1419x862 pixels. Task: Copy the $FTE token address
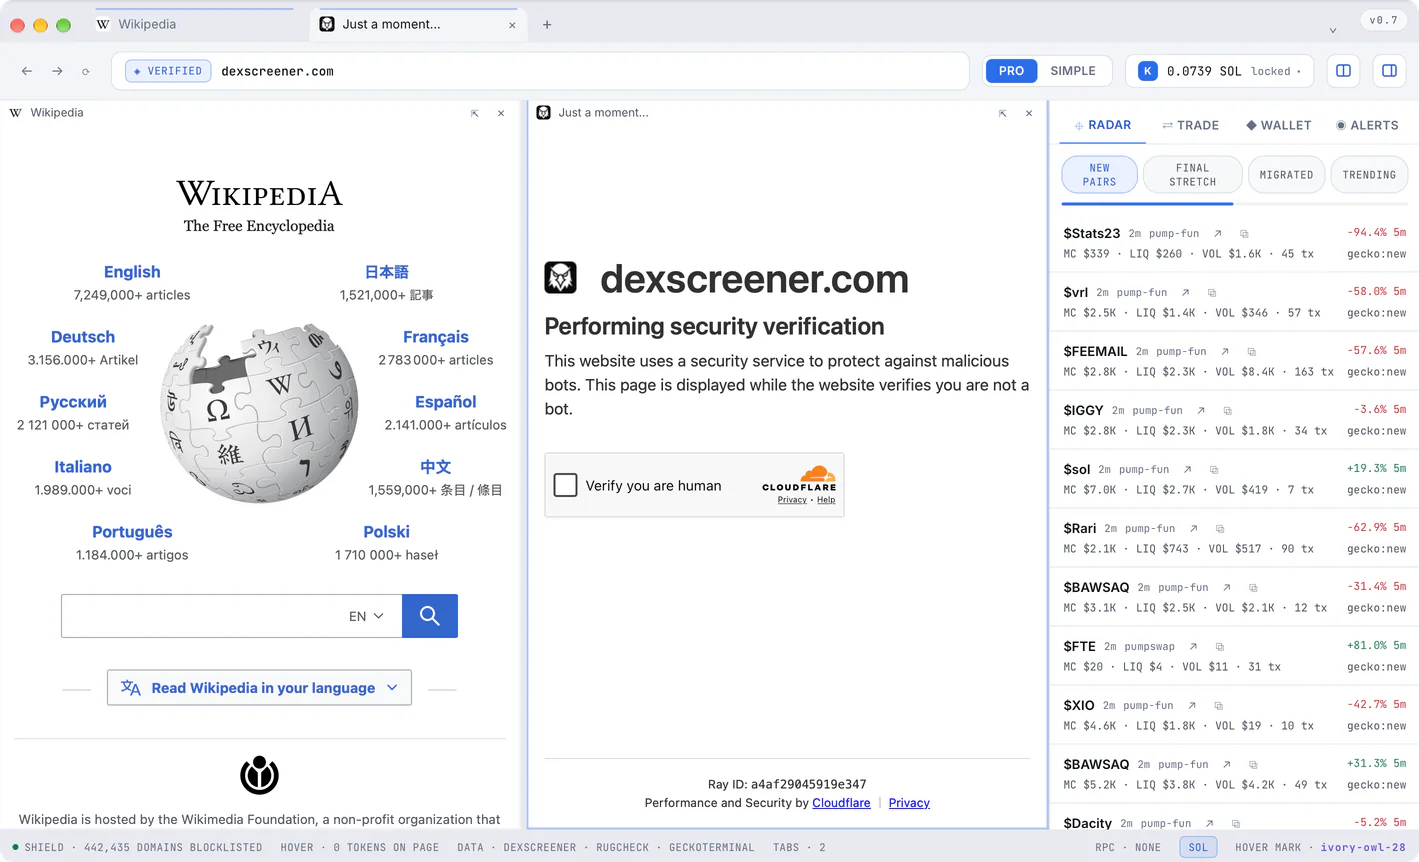tap(1220, 646)
